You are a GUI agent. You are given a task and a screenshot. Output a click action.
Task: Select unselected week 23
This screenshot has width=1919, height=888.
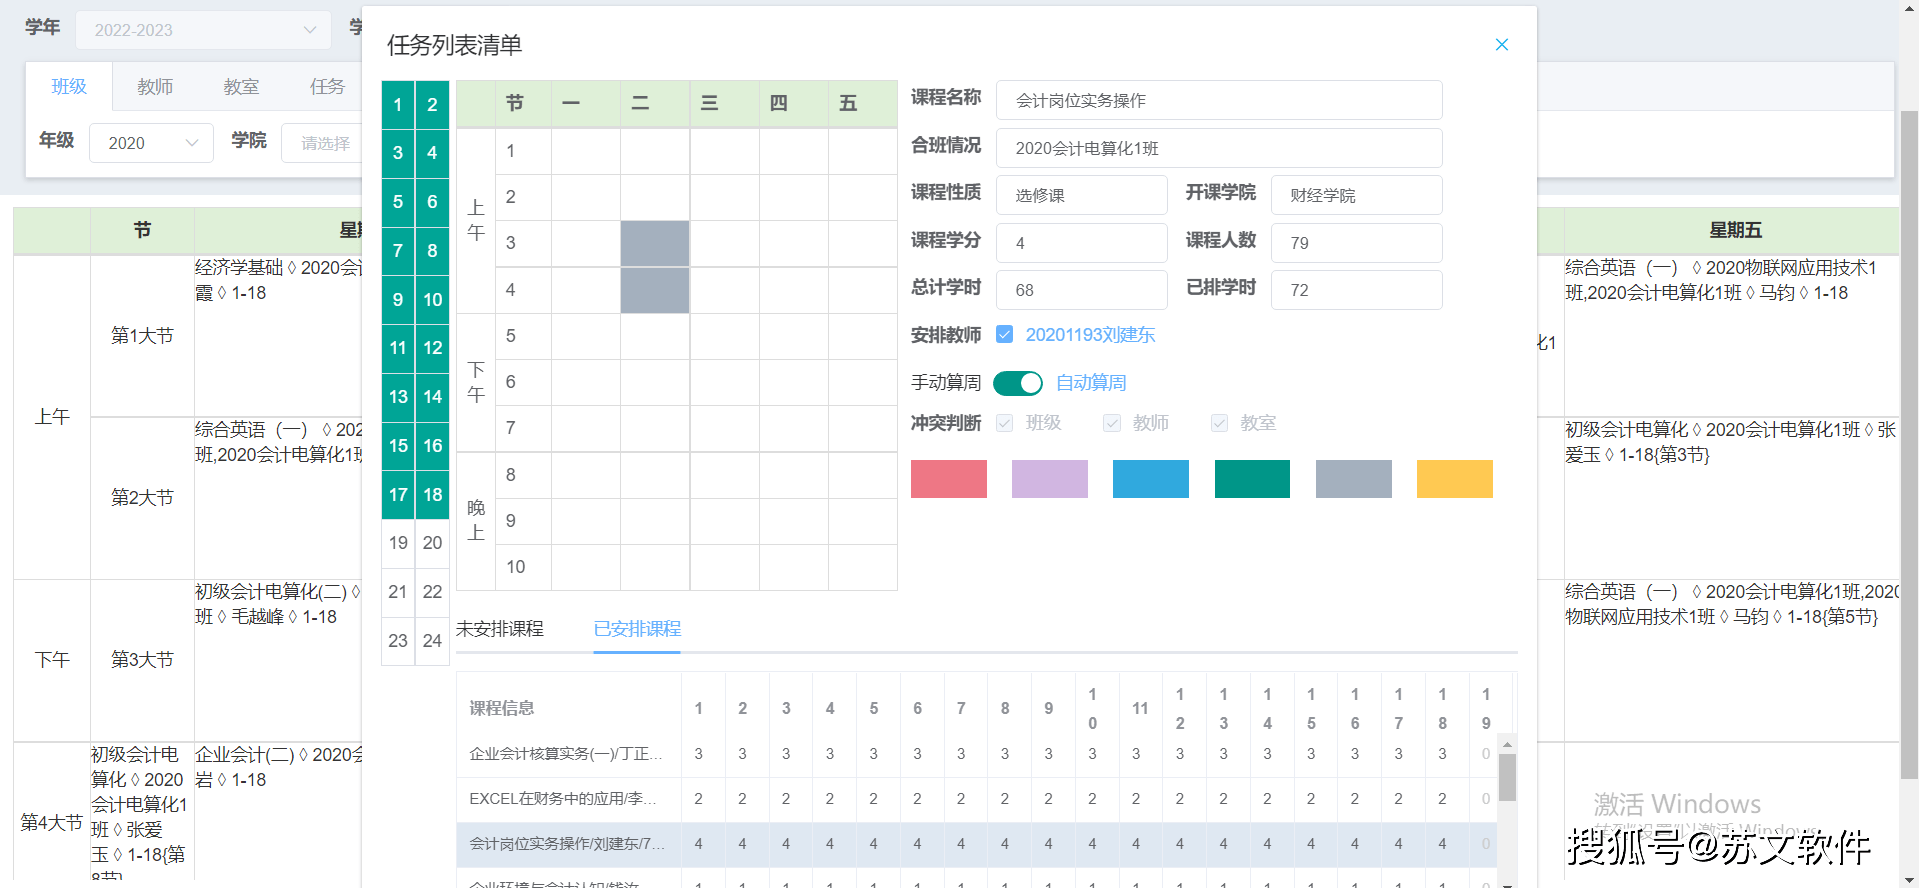[x=398, y=641]
